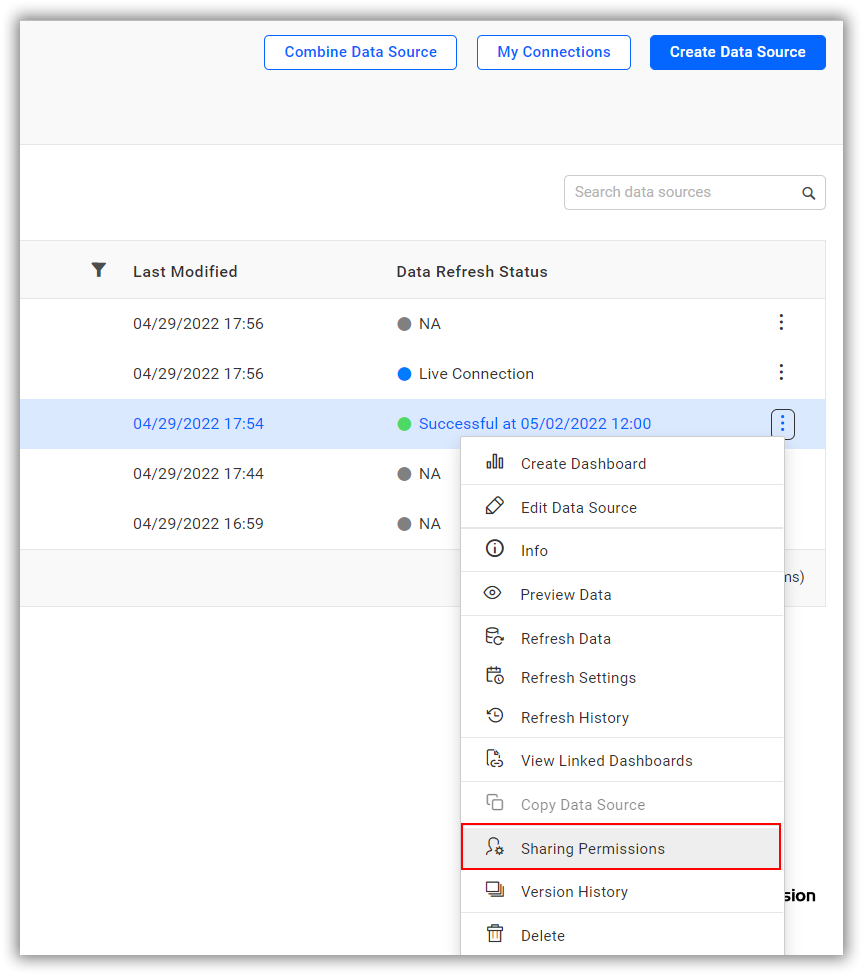Click the Delete trash can icon
The height and width of the screenshot is (975, 863).
click(x=495, y=933)
